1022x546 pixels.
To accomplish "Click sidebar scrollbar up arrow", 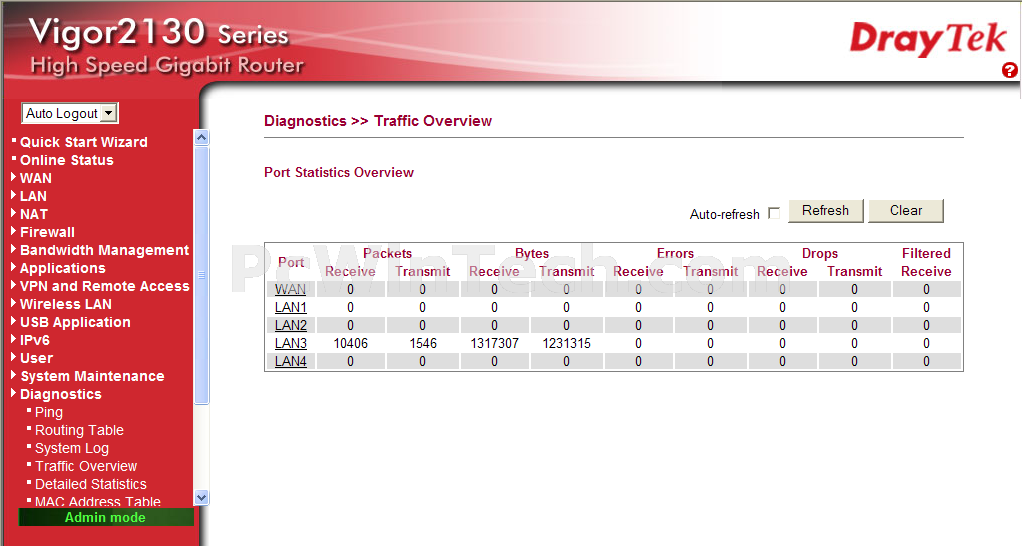I will [201, 137].
